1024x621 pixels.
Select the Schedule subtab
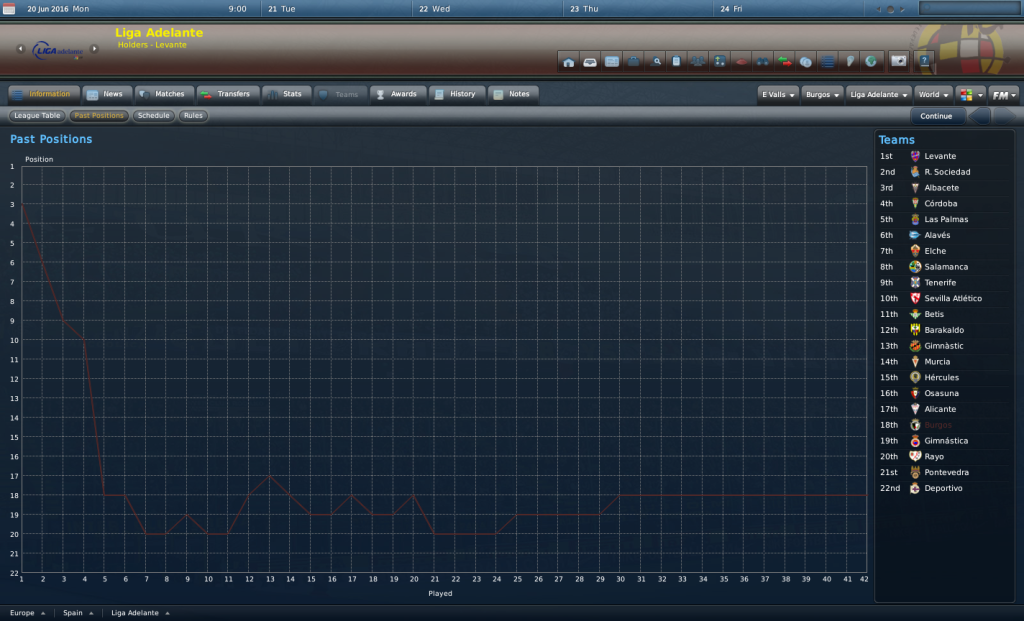tap(153, 116)
